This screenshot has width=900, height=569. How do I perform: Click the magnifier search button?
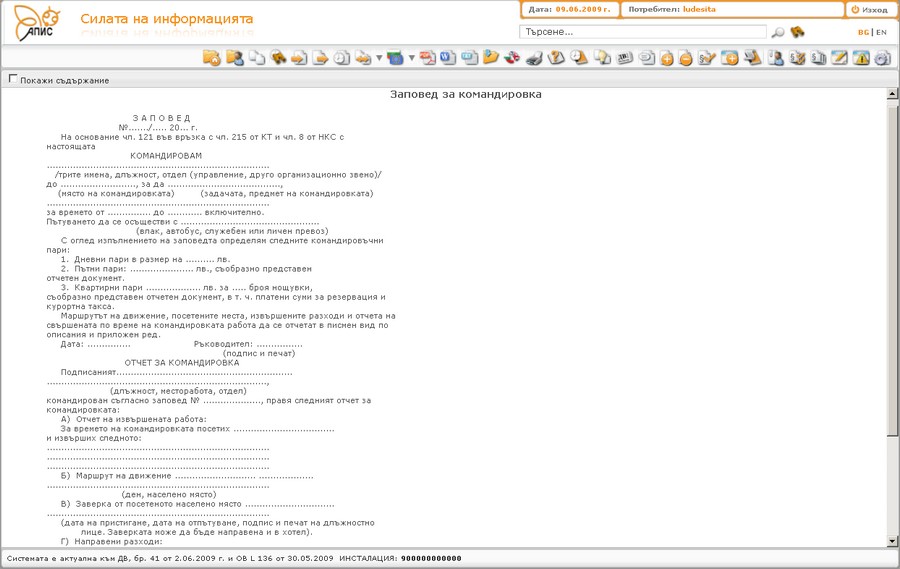(778, 32)
